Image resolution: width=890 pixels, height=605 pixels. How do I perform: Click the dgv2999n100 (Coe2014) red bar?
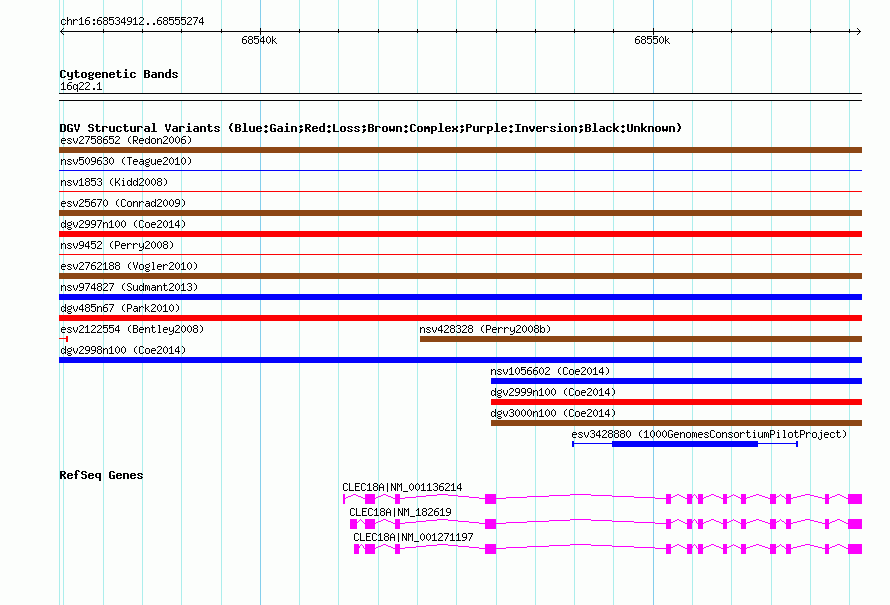tap(677, 402)
